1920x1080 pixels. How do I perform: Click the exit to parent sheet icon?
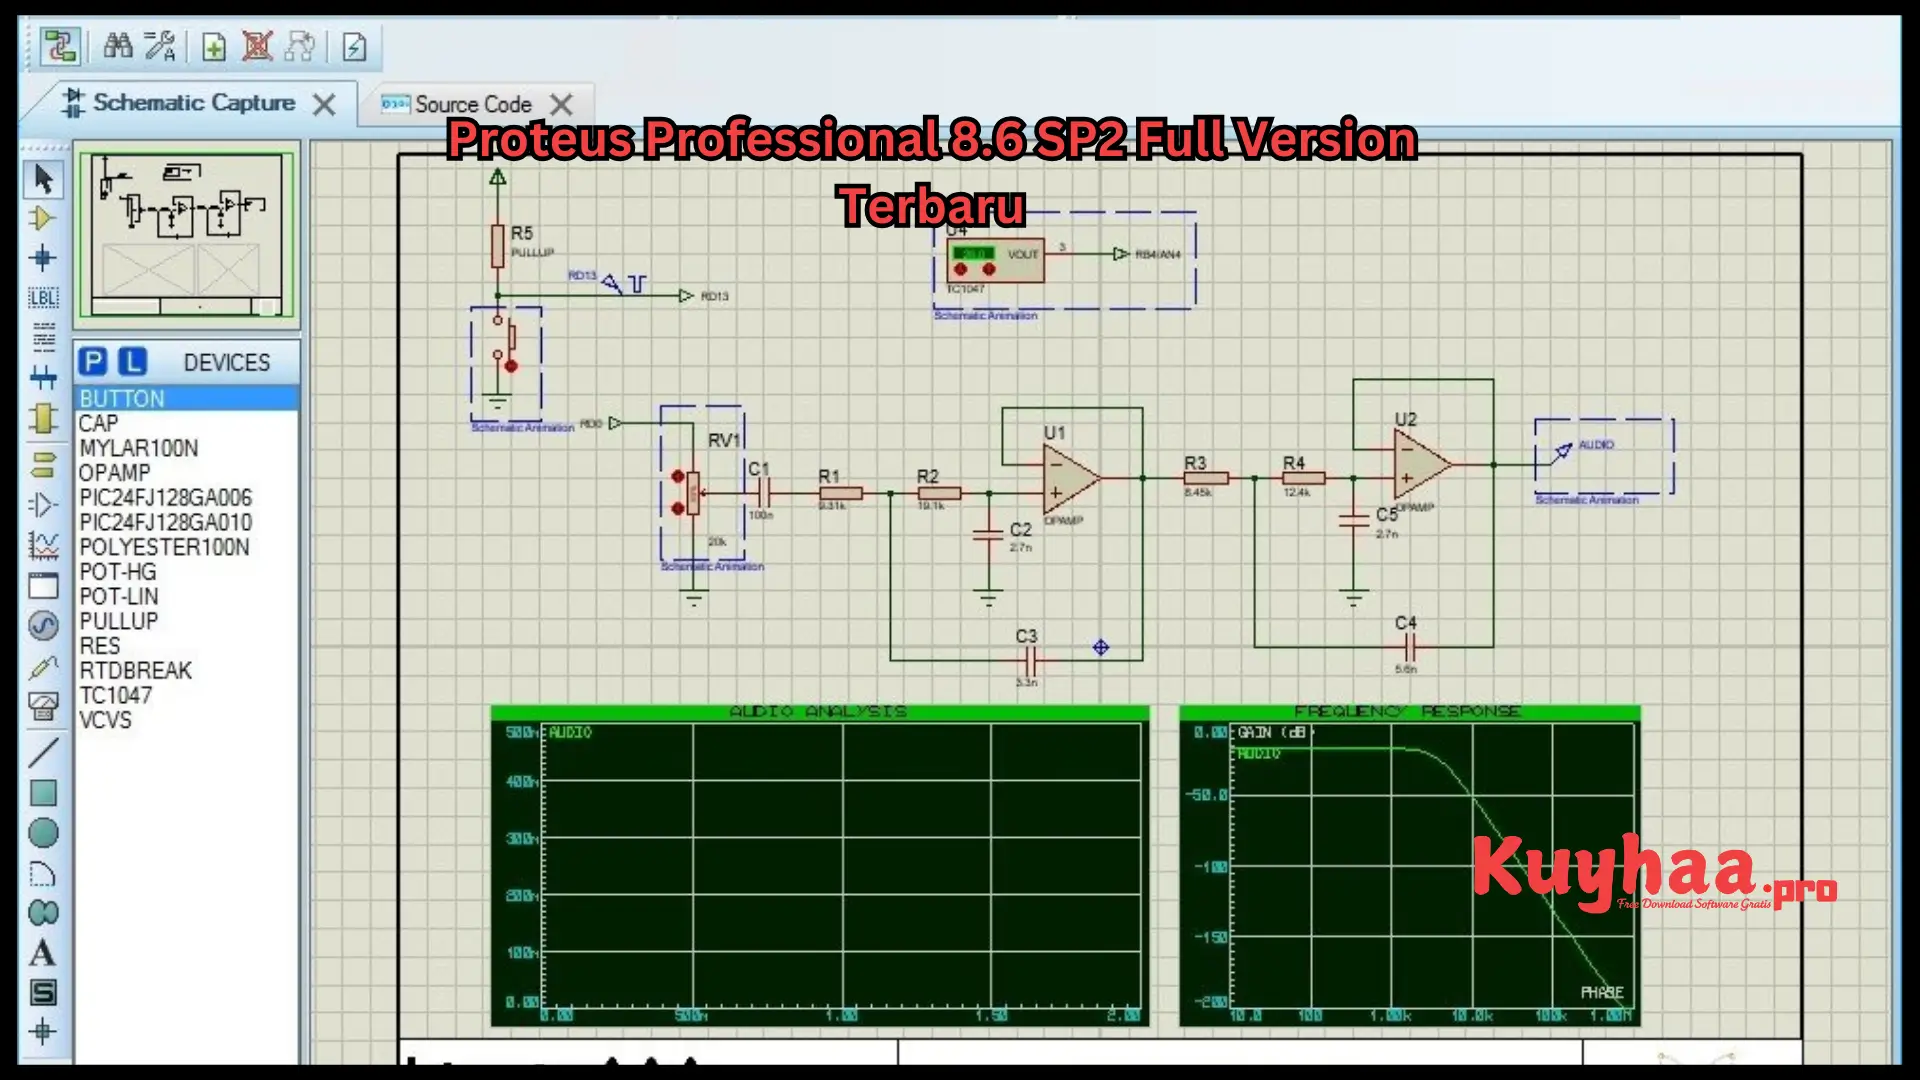click(x=300, y=46)
